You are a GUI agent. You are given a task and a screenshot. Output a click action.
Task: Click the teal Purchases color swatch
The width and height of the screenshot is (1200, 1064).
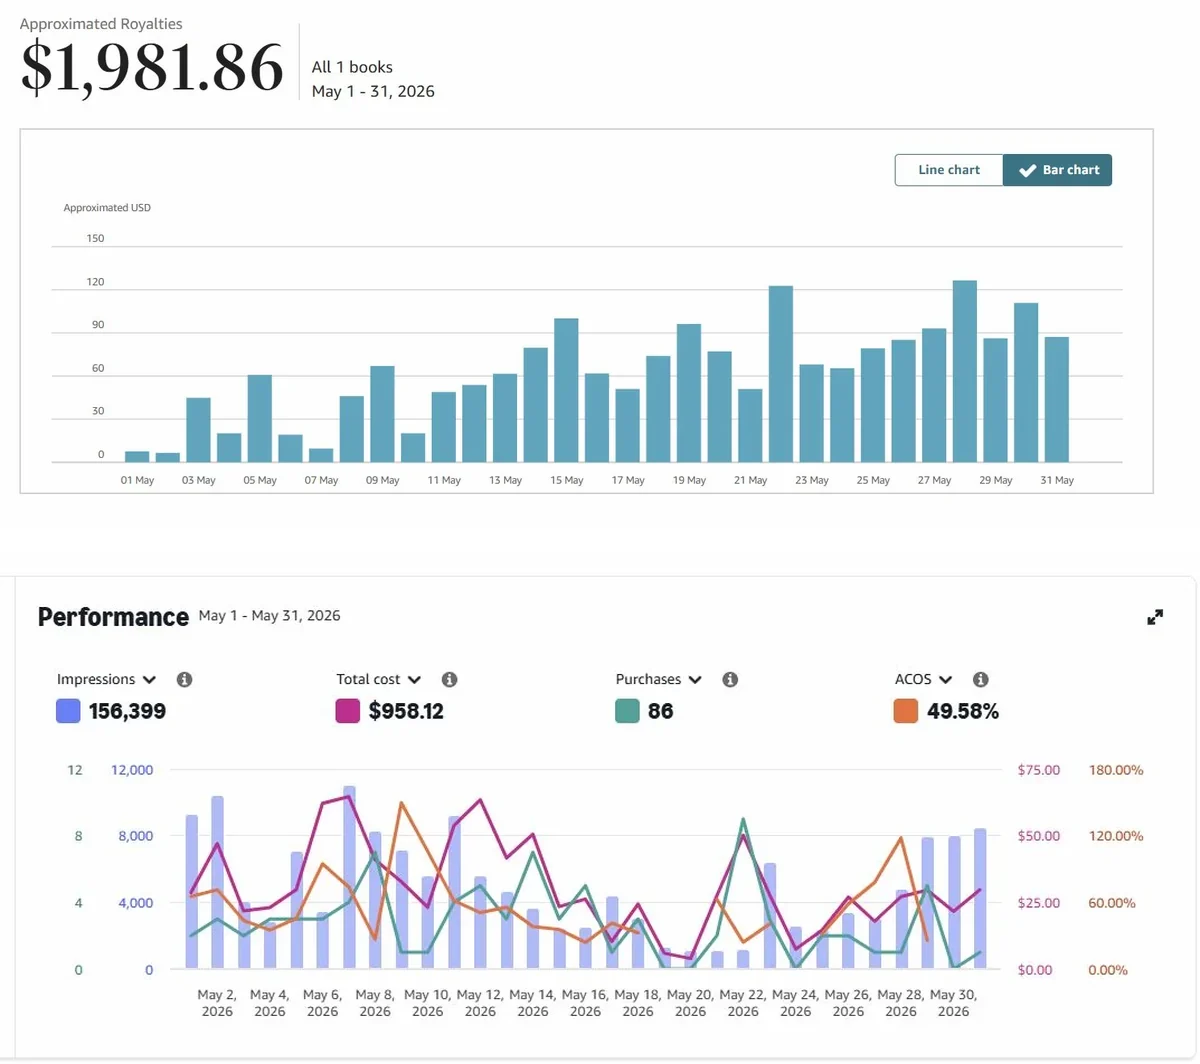click(x=627, y=711)
